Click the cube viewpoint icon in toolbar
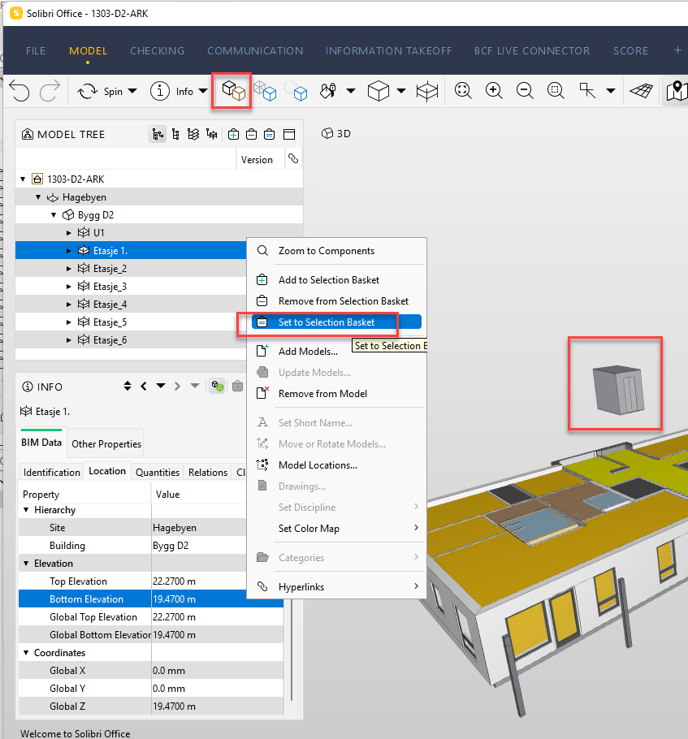Viewport: 688px width, 739px height. 378,90
